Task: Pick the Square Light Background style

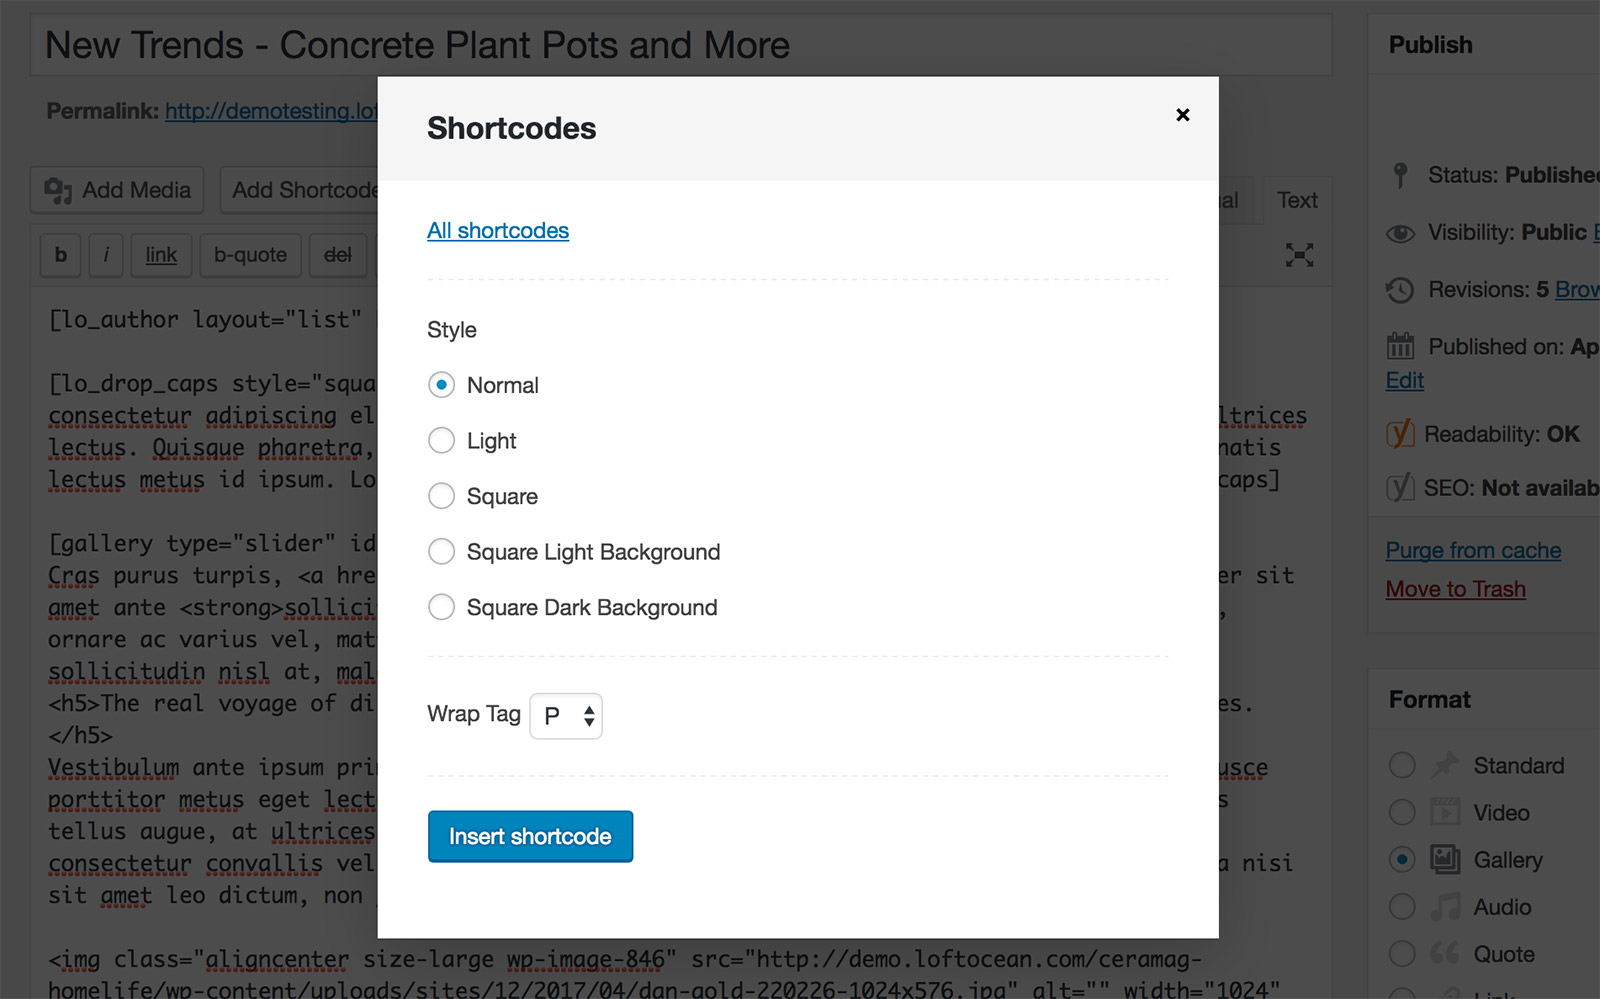Action: pyautogui.click(x=441, y=552)
